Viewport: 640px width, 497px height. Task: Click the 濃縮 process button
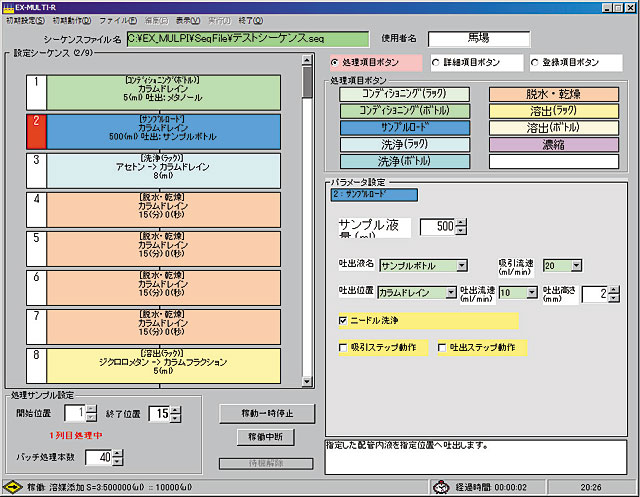[554, 144]
